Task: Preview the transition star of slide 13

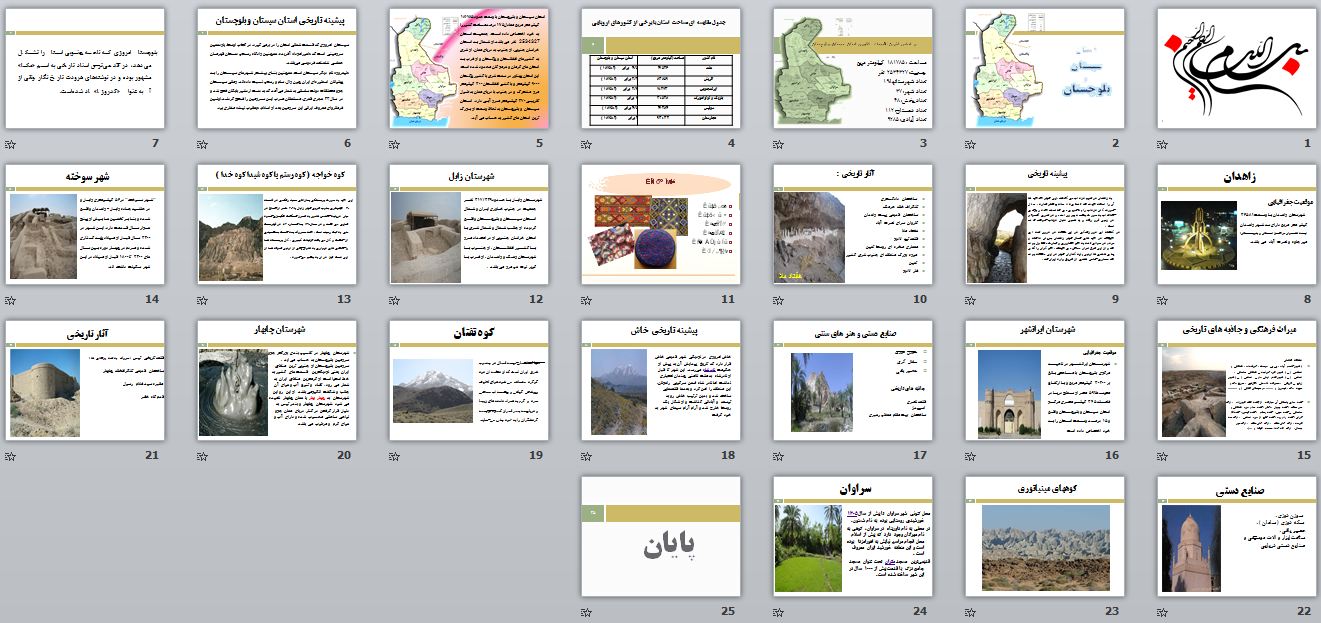Action: click(202, 301)
